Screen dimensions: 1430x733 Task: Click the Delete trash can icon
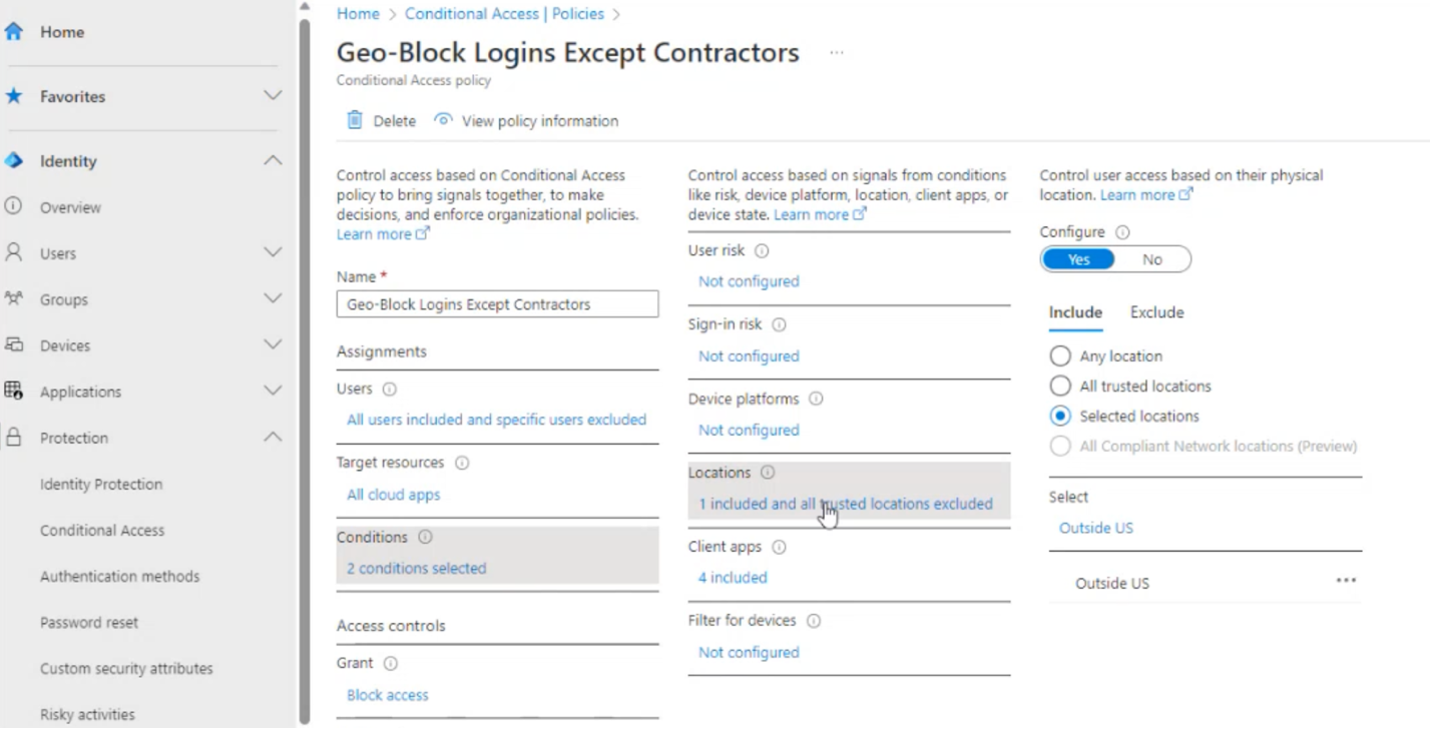coord(355,121)
